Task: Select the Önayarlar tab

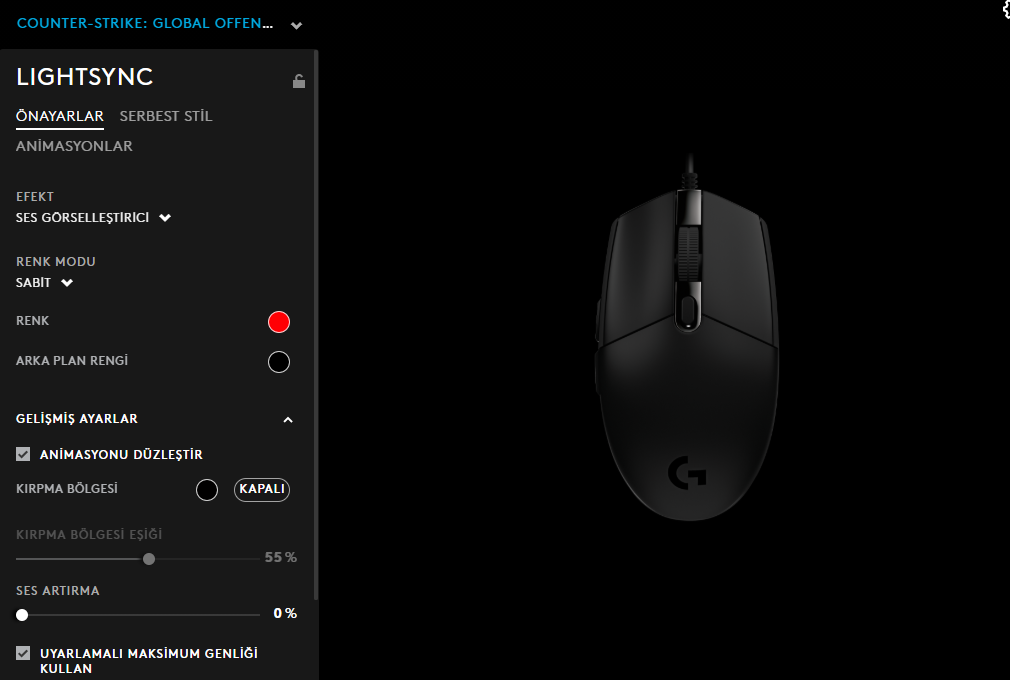Action: tap(60, 117)
